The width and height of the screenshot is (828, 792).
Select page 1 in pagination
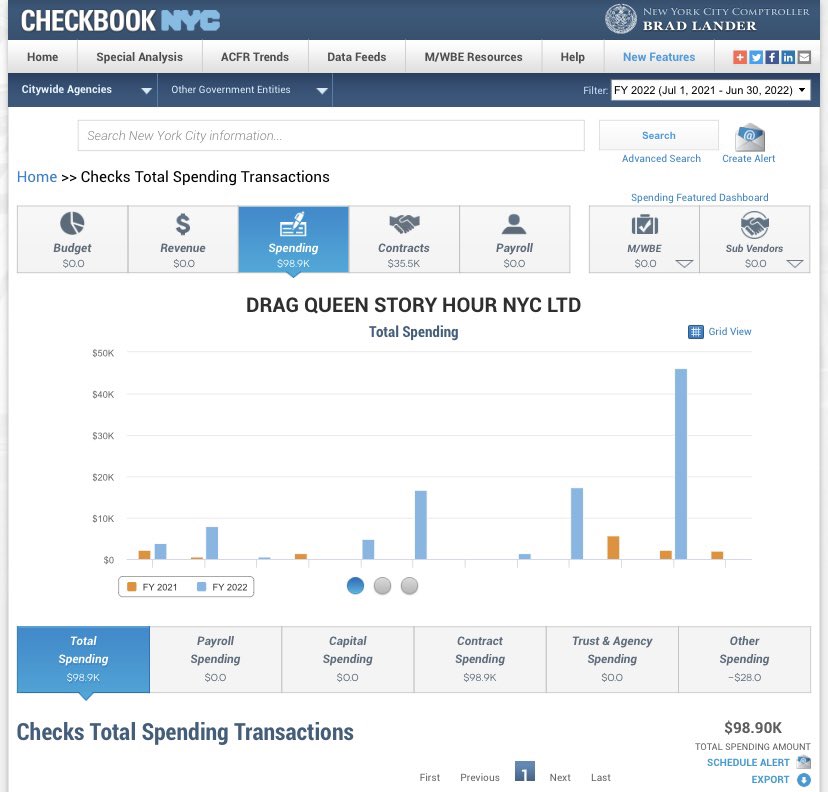tap(524, 772)
